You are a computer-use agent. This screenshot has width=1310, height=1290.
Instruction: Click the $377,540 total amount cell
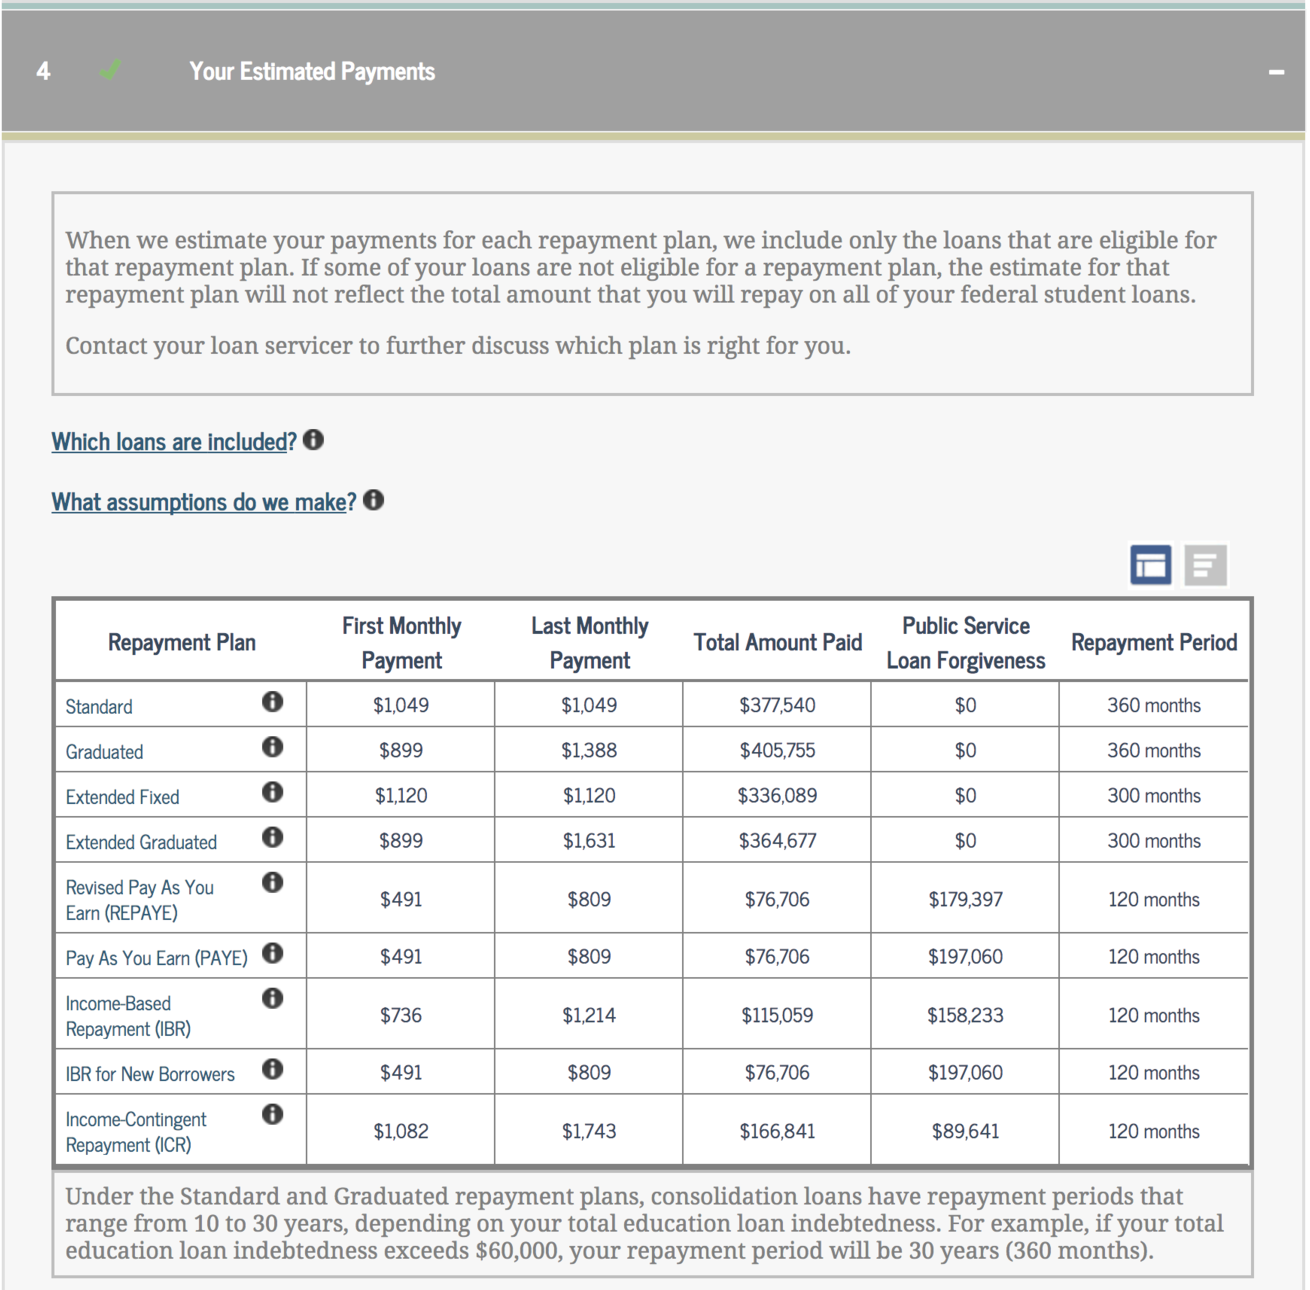[x=777, y=705]
